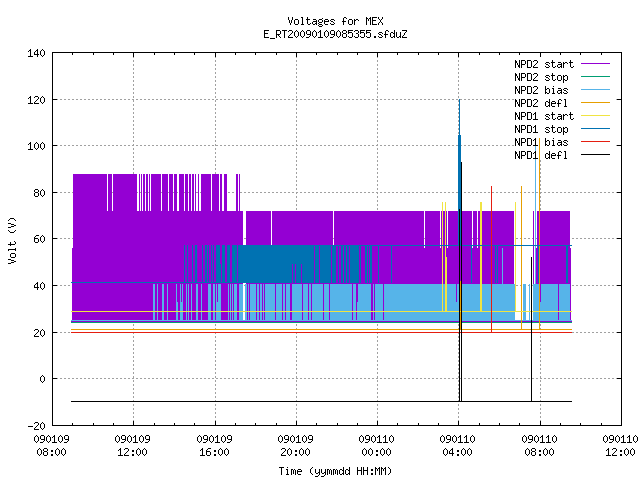The image size is (640, 480).
Task: Click the 'NPD1 stop' legend label
Action: point(541,129)
